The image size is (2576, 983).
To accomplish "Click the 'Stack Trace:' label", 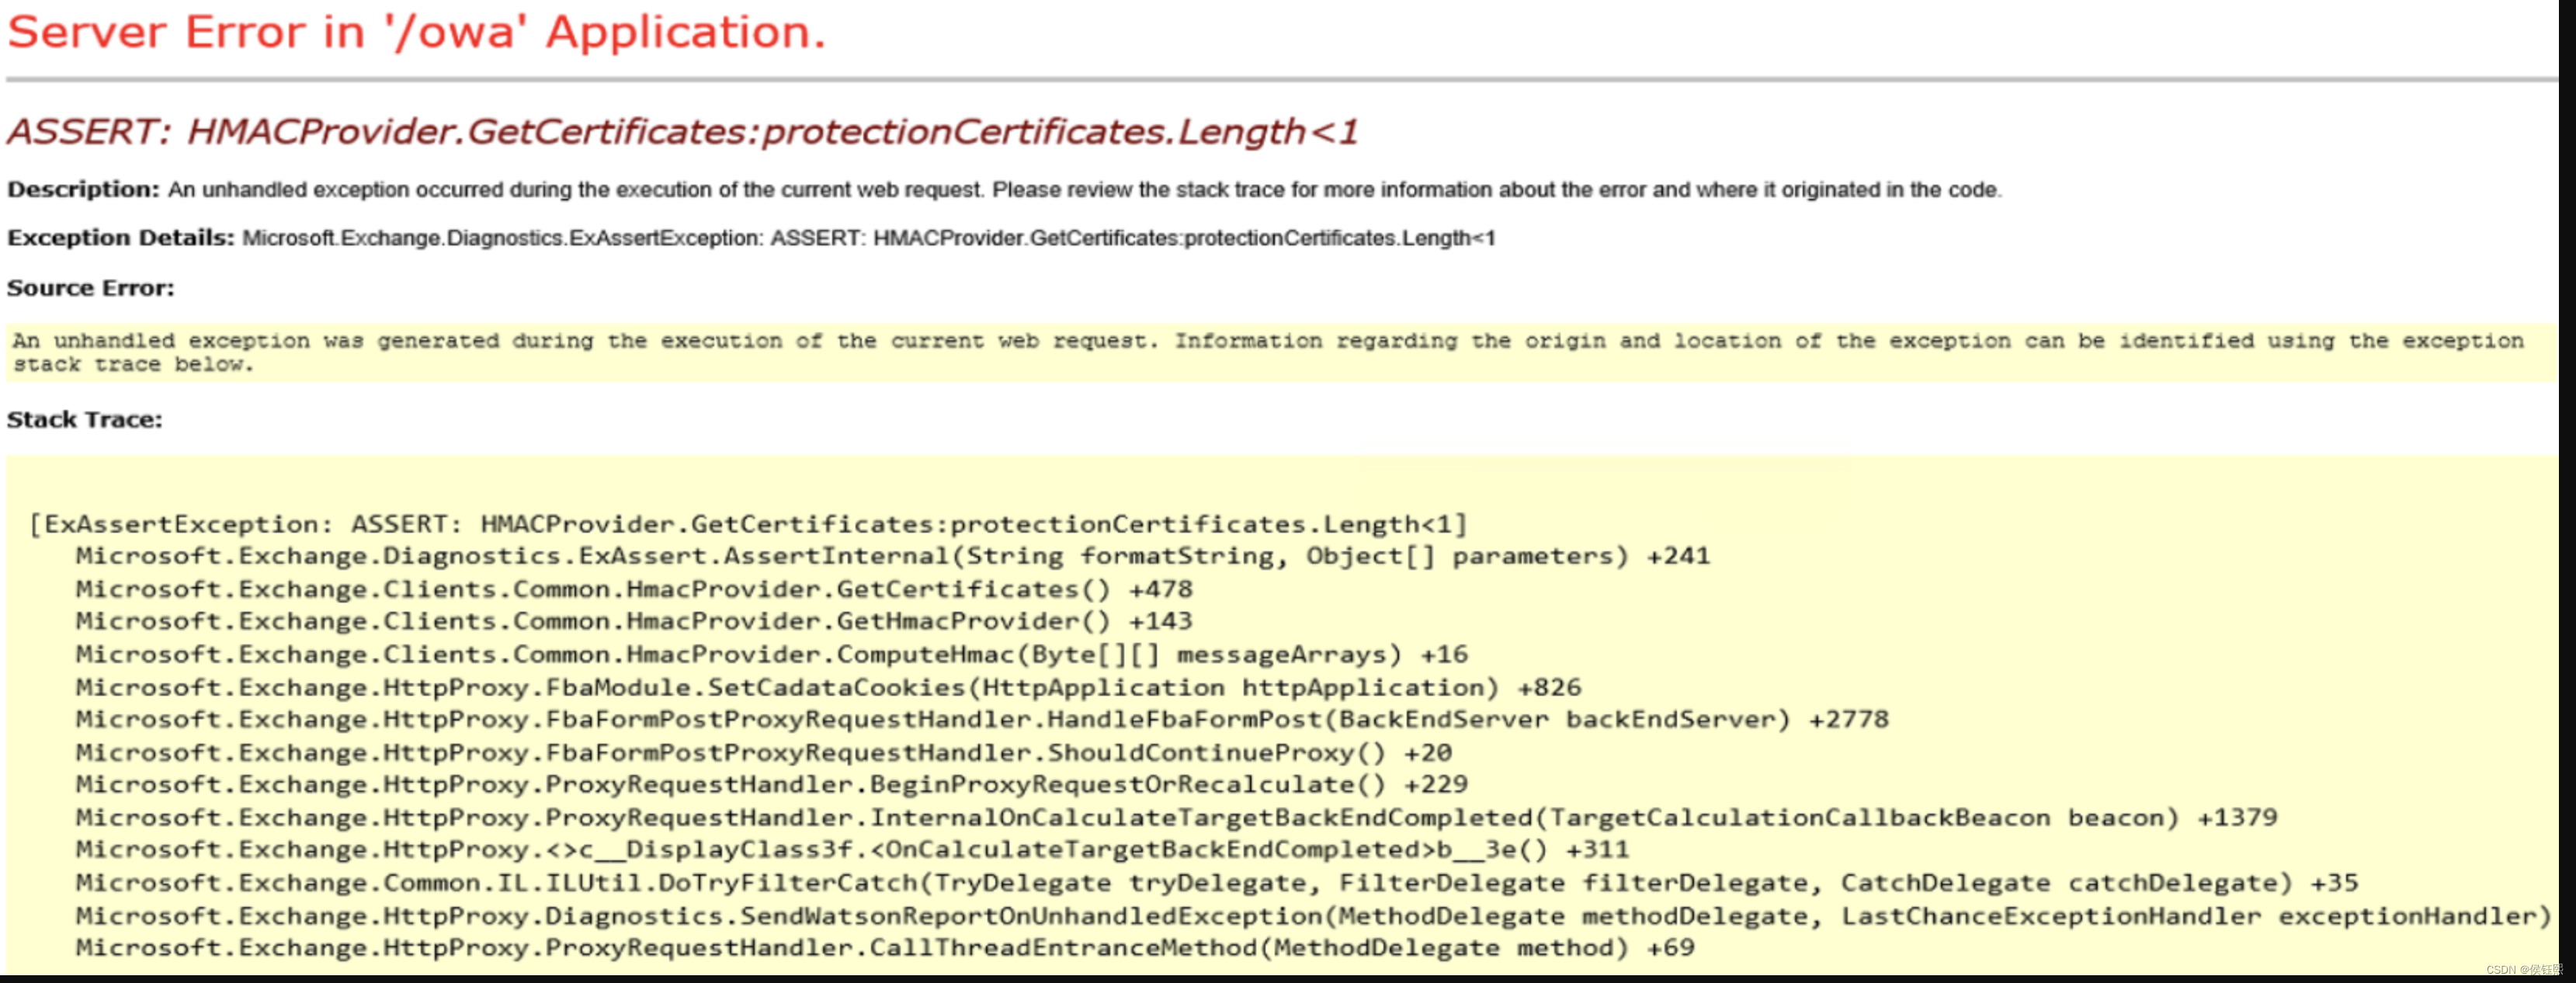I will point(83,420).
